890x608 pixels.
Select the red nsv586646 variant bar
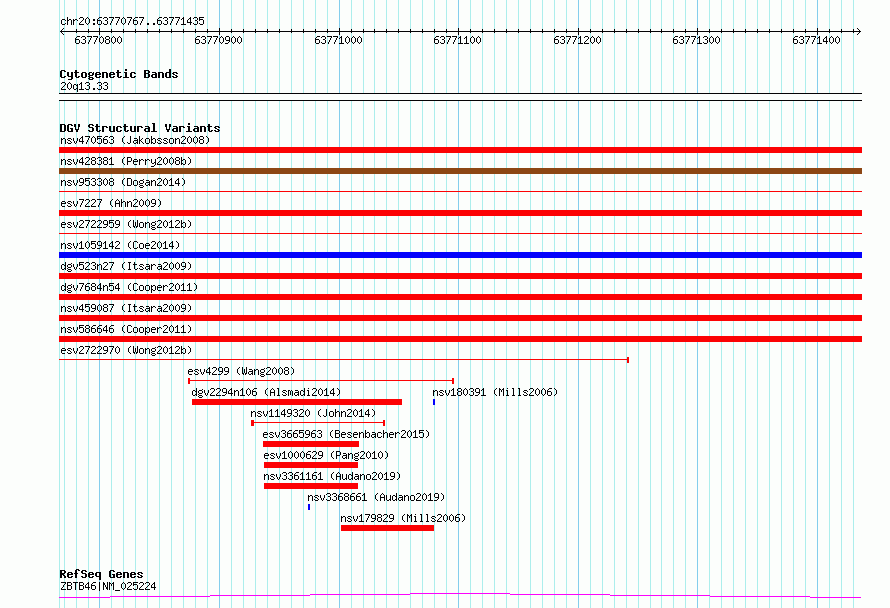[460, 339]
